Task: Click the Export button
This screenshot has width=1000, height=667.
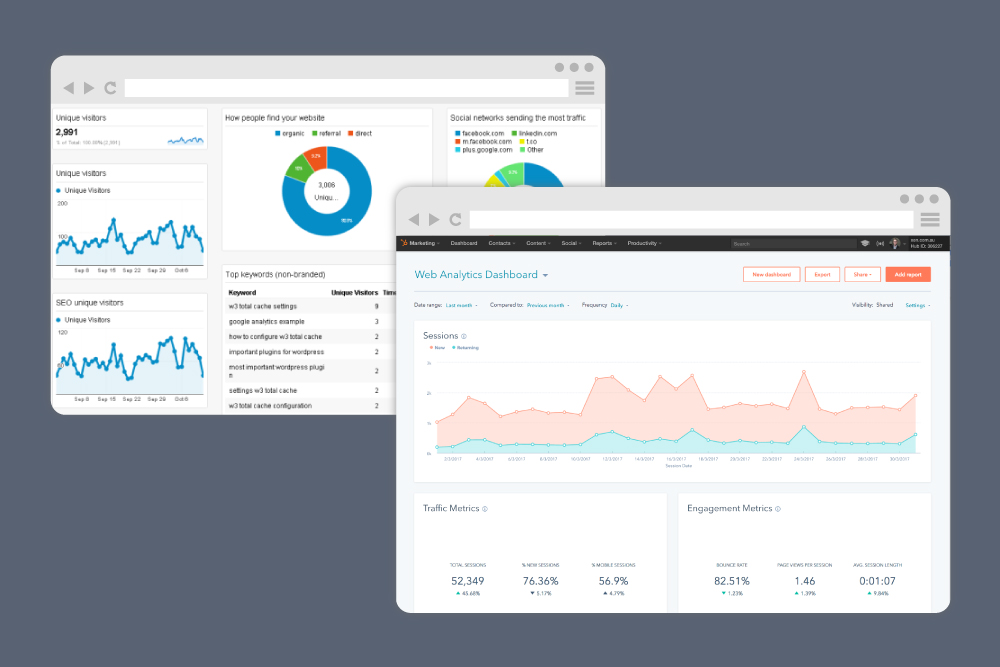Action: coord(823,274)
